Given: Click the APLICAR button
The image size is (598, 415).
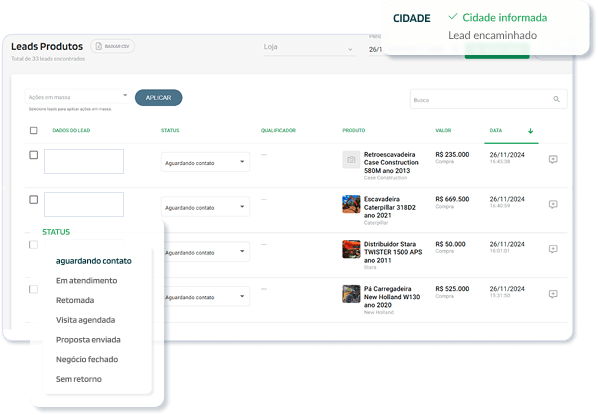Looking at the screenshot, I should click(158, 98).
